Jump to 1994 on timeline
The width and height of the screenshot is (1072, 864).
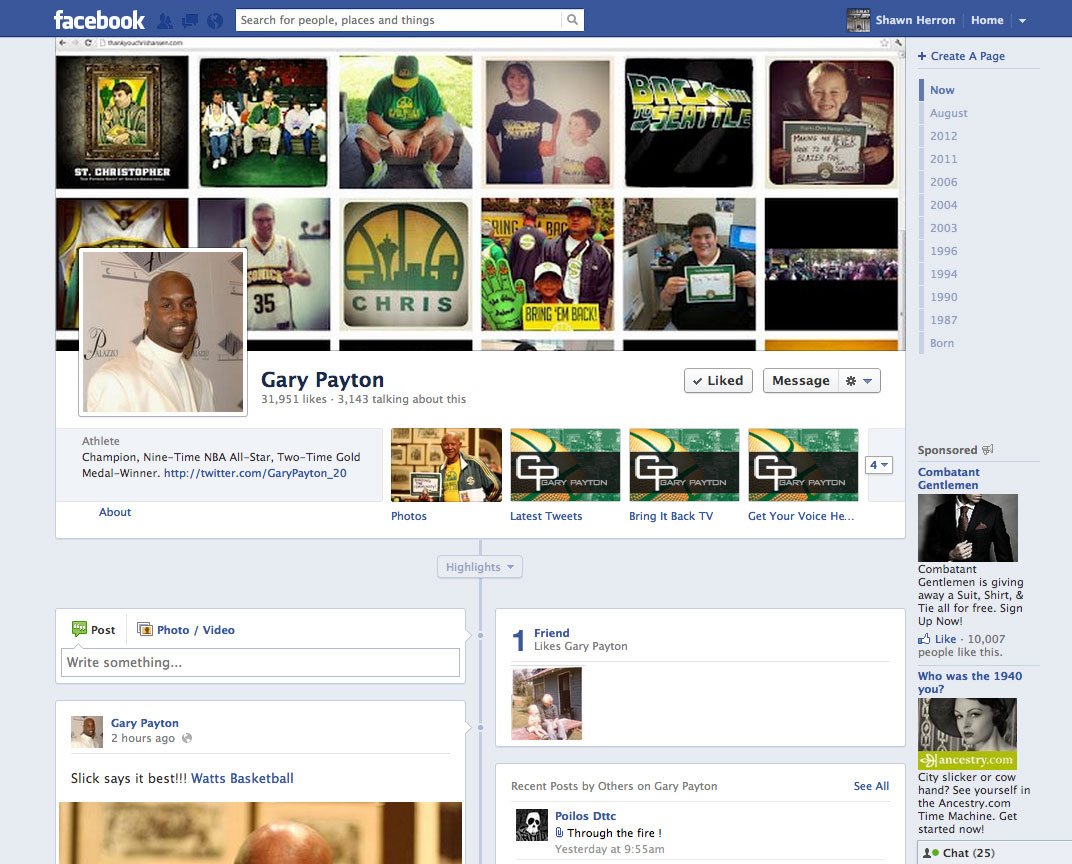(943, 274)
